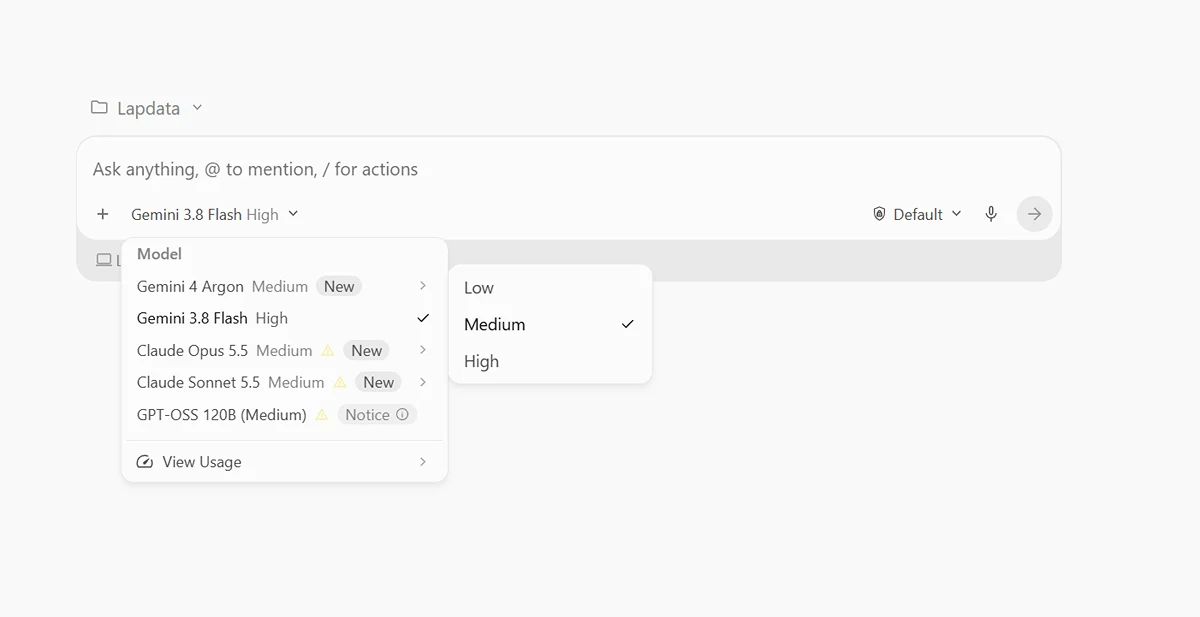Click the microphone voice input icon
This screenshot has height=617, width=1200.
pyautogui.click(x=991, y=214)
